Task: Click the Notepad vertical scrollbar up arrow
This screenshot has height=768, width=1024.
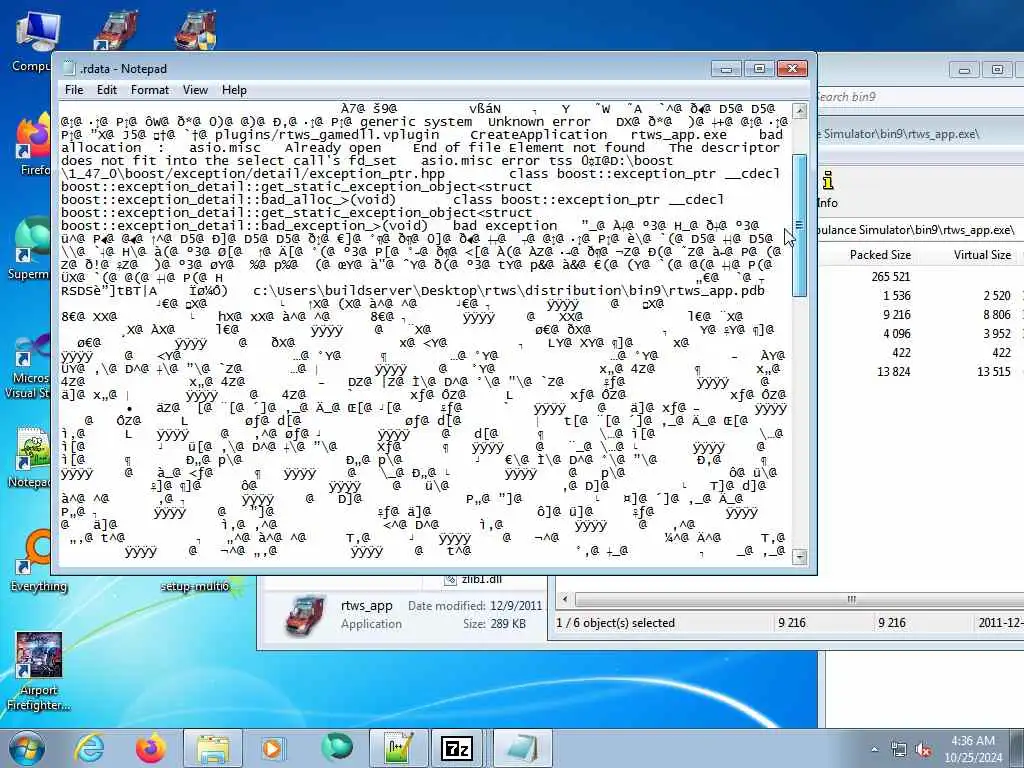Action: pos(799,111)
